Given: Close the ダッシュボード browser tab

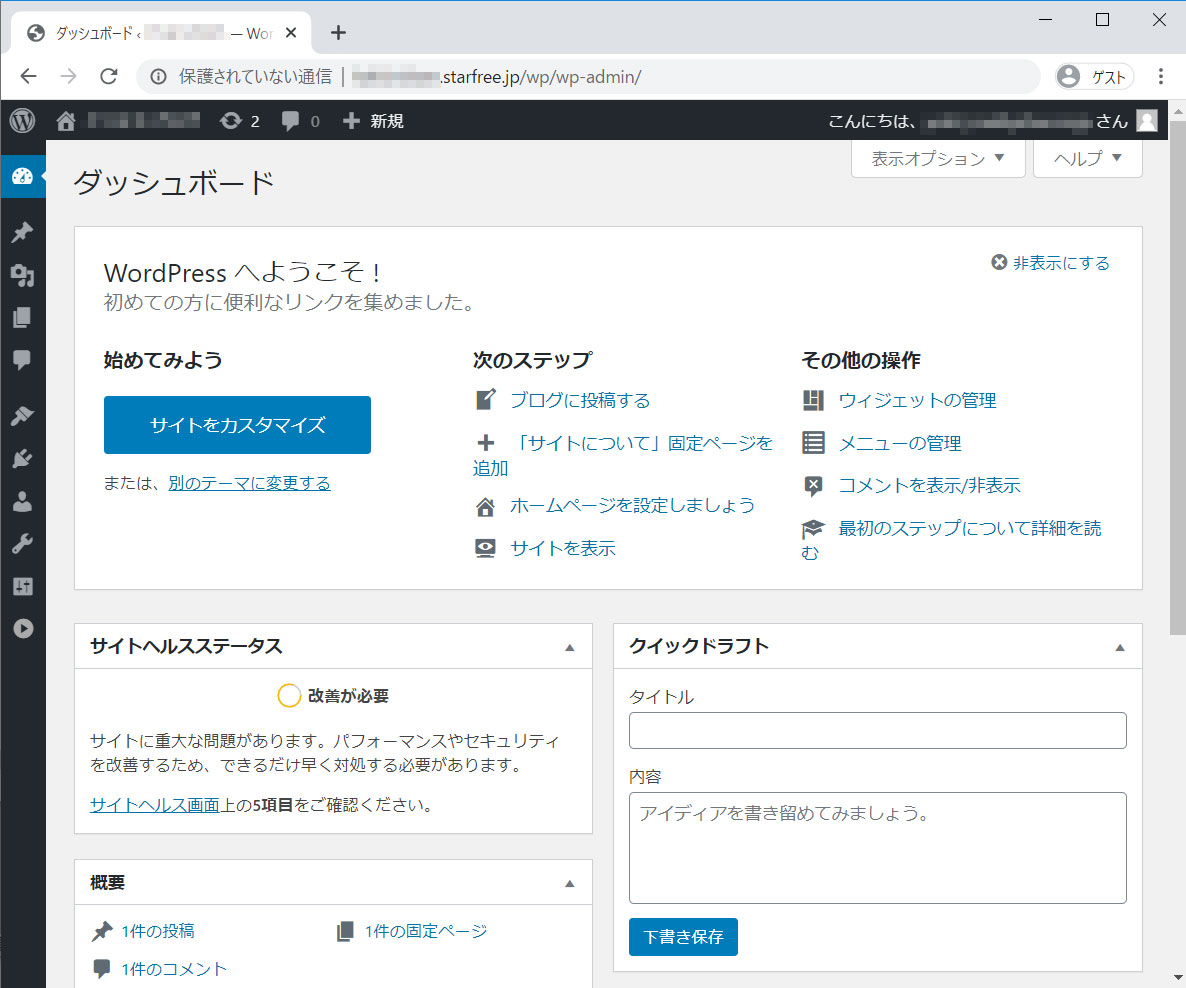Looking at the screenshot, I should pos(291,33).
